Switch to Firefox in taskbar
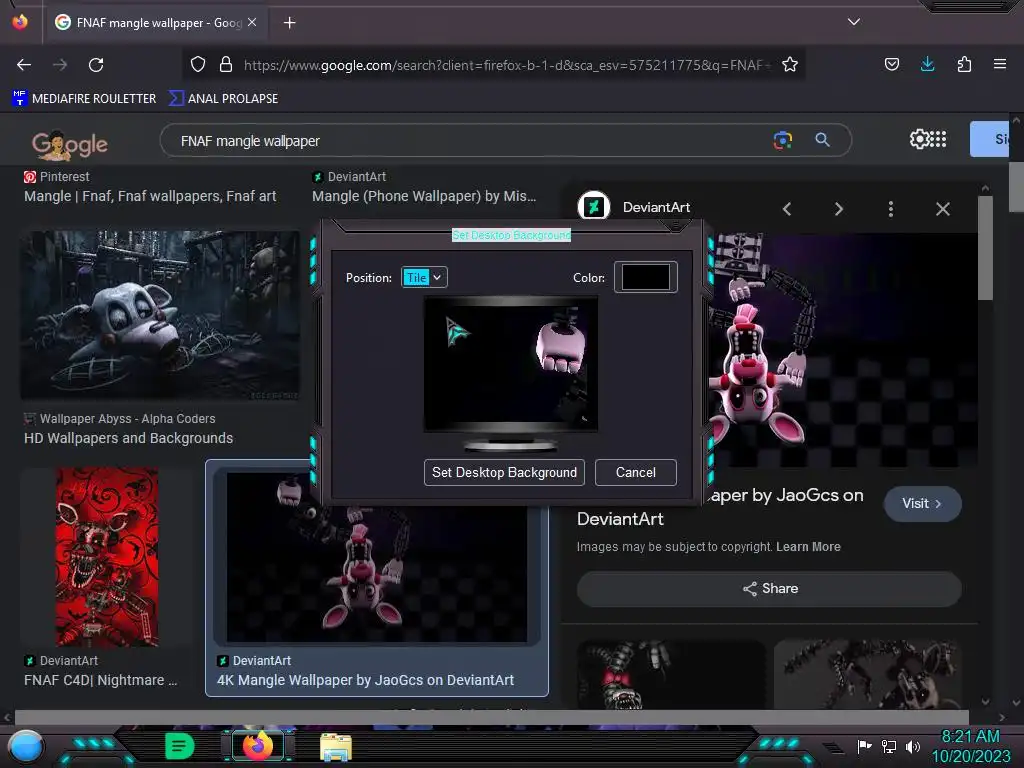This screenshot has height=768, width=1024. tap(257, 746)
